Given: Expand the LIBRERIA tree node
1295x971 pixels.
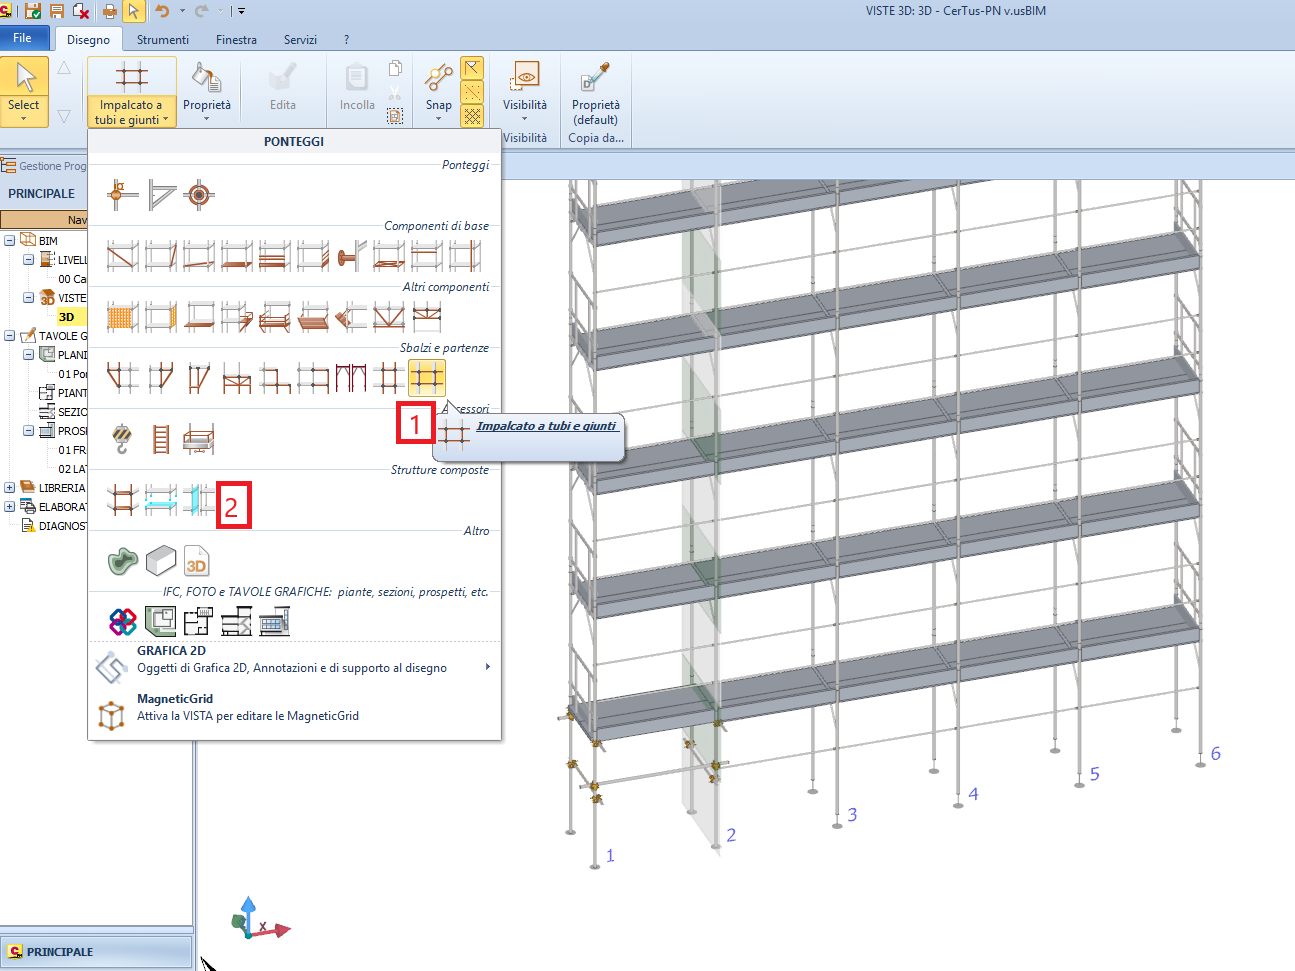Looking at the screenshot, I should 10,488.
